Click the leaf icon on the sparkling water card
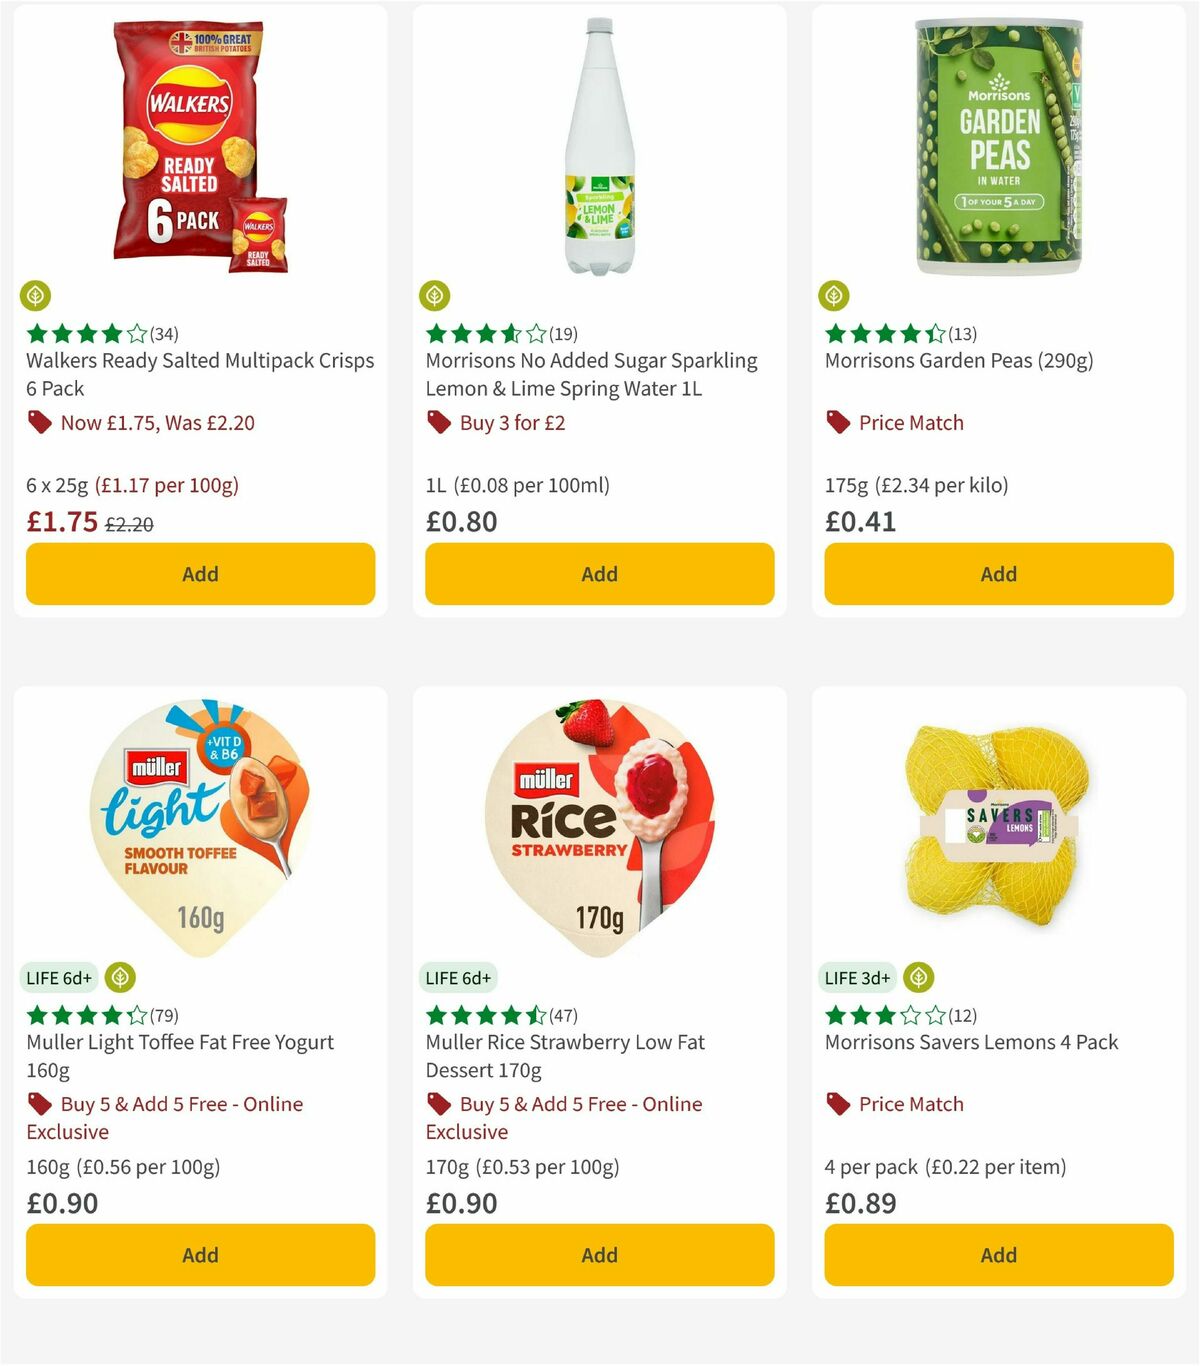The image size is (1200, 1366). pyautogui.click(x=434, y=296)
